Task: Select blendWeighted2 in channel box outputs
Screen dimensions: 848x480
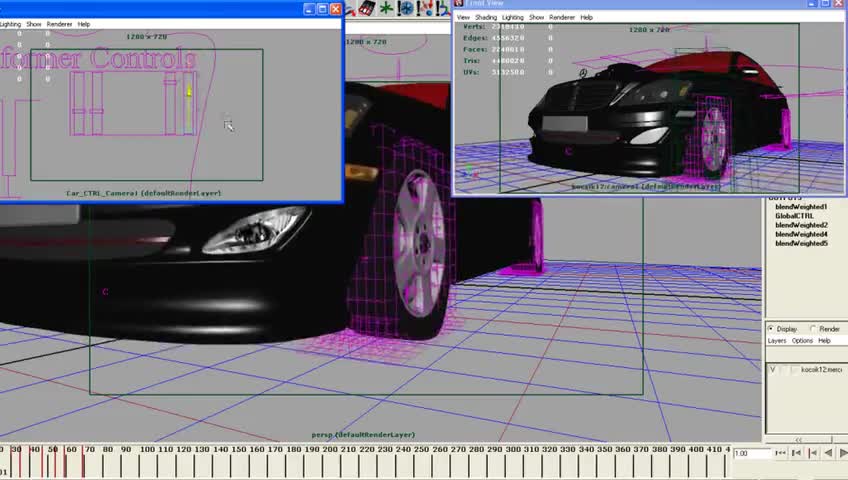Action: click(801, 225)
